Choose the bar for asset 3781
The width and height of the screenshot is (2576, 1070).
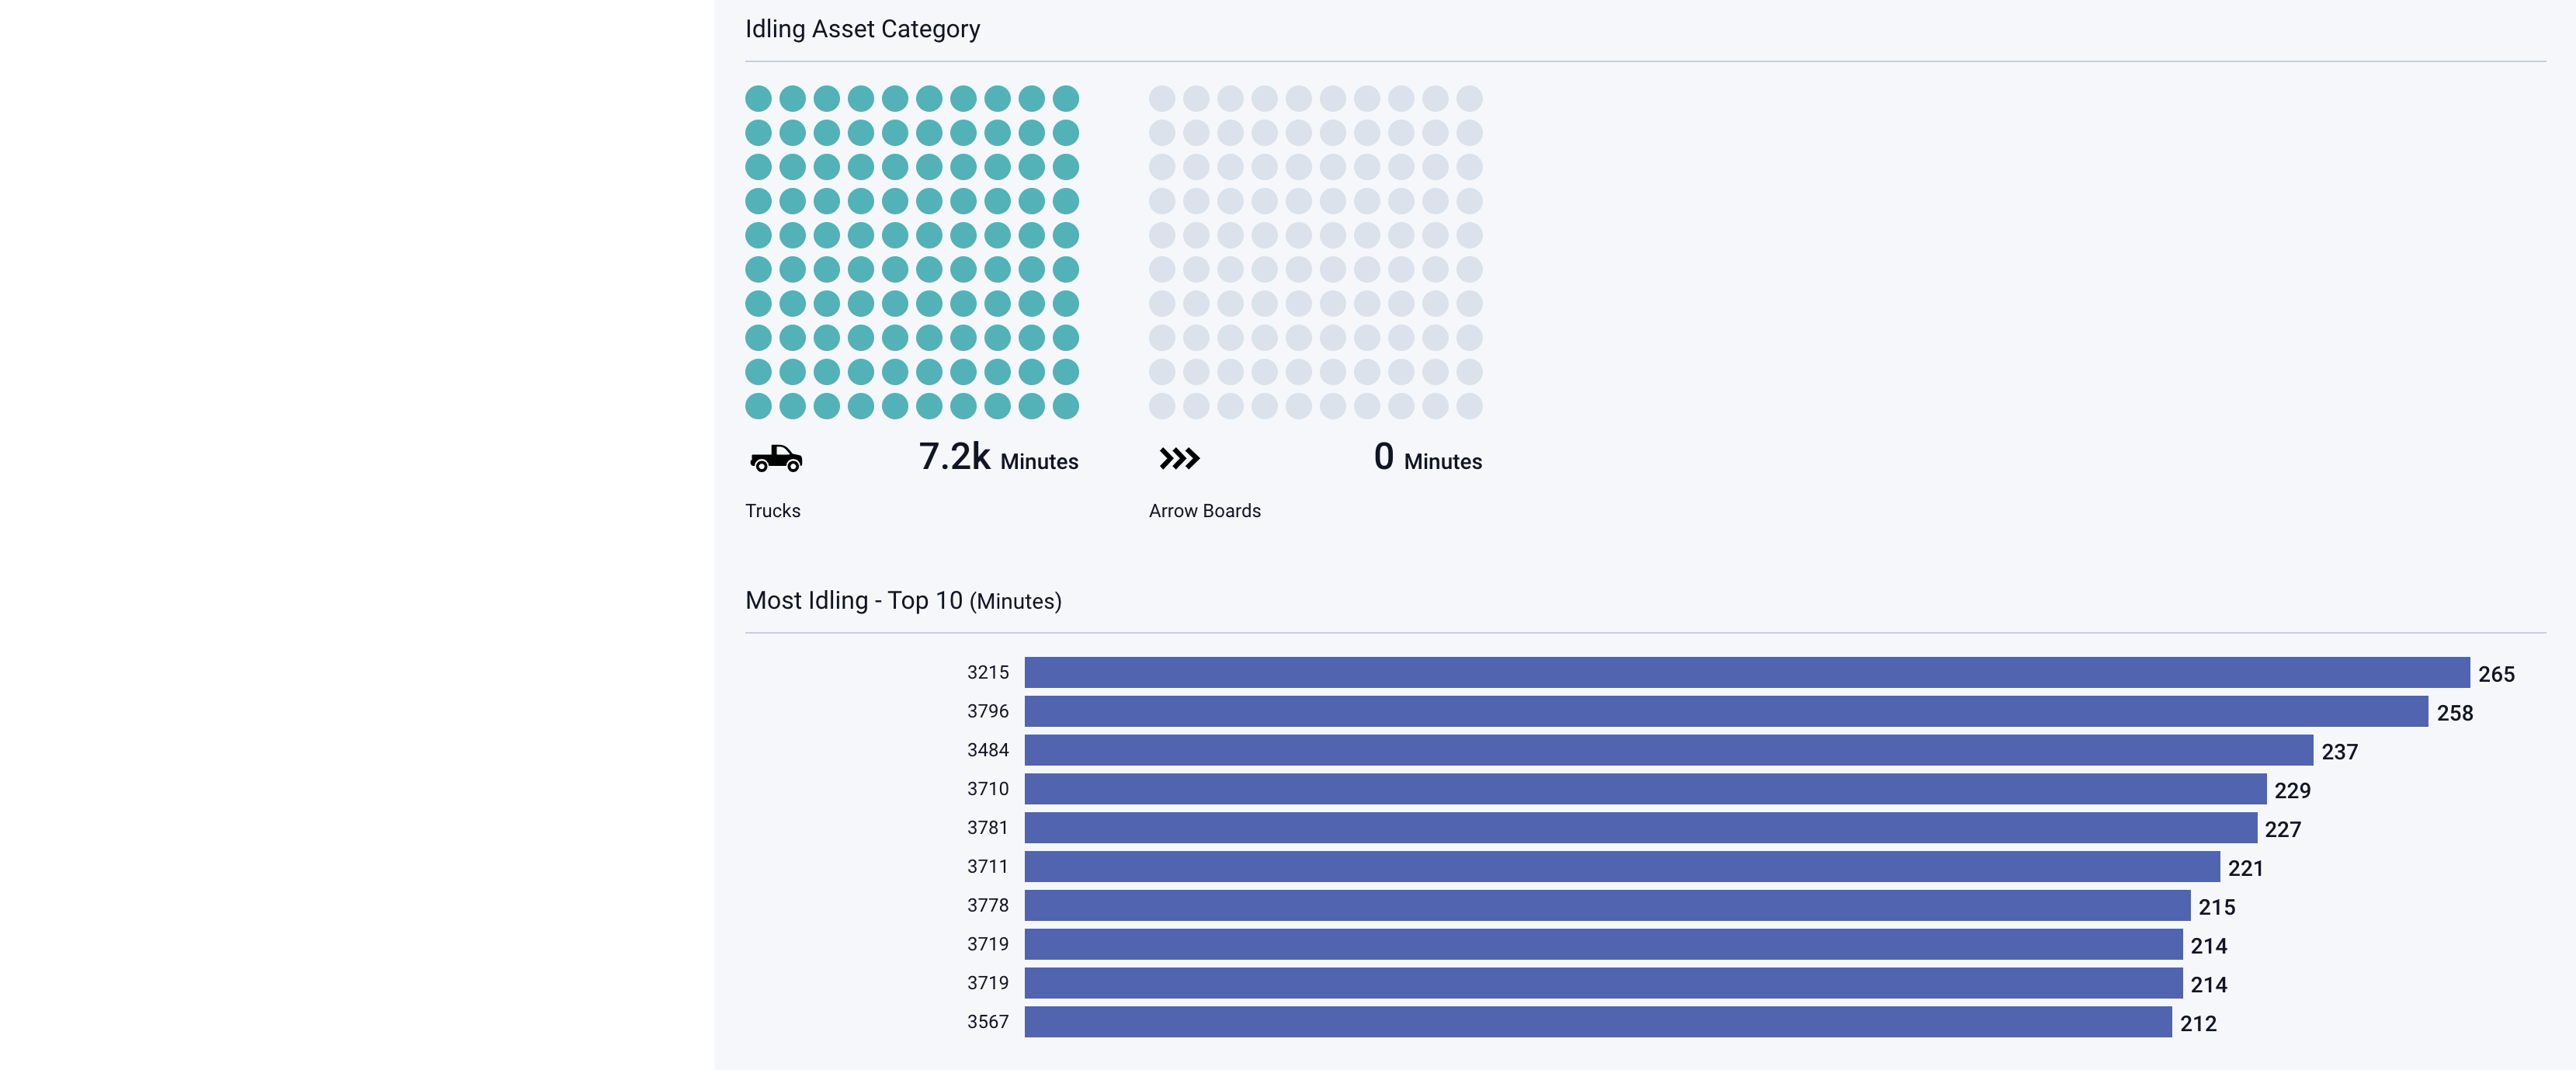pos(1640,828)
